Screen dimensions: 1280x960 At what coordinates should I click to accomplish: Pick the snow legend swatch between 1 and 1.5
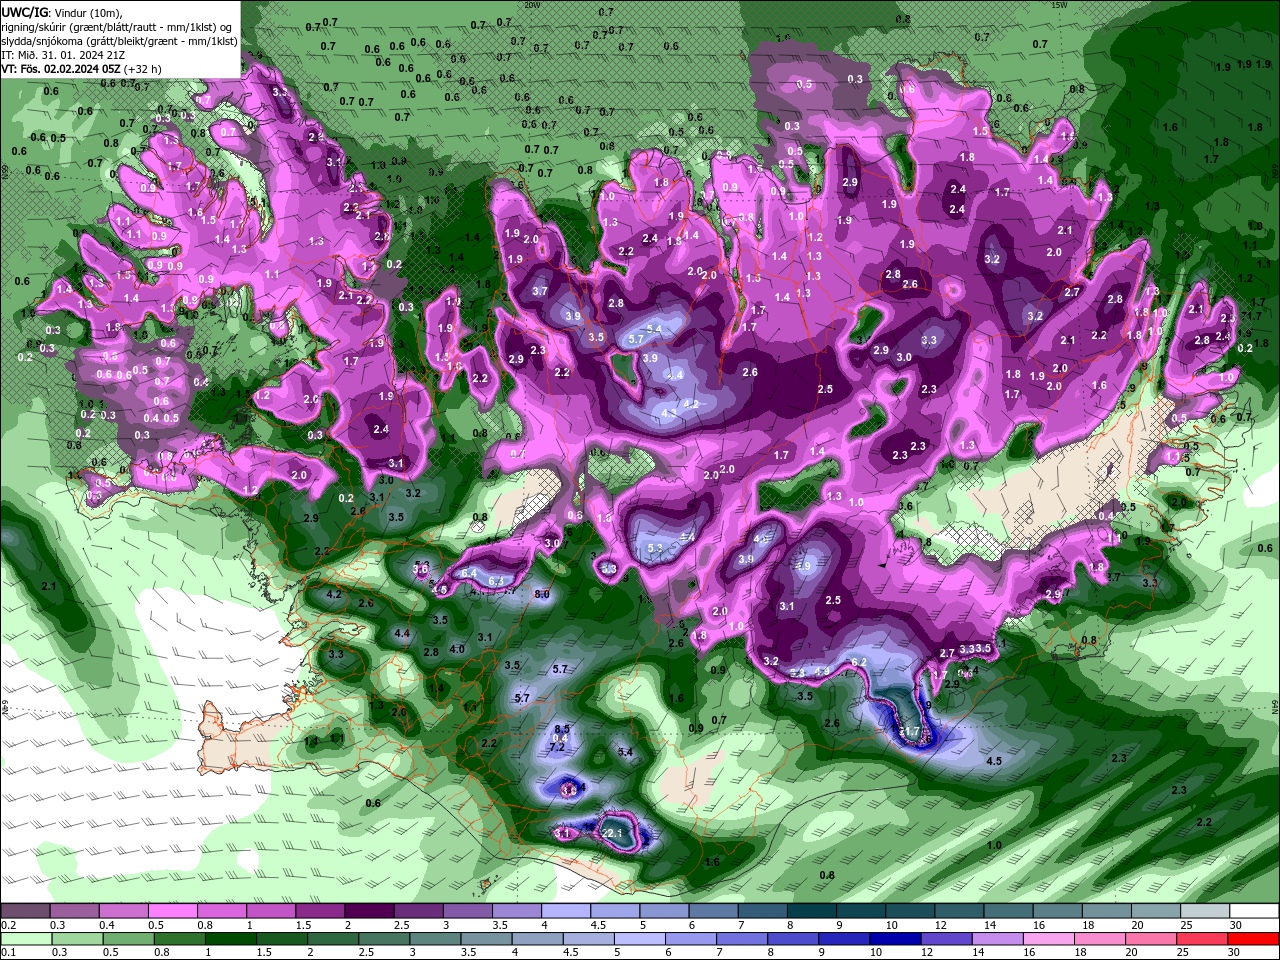click(x=271, y=911)
